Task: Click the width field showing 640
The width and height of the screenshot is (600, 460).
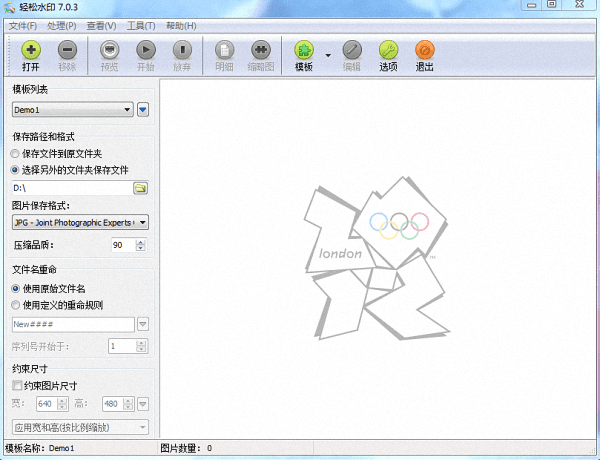Action: [x=47, y=404]
